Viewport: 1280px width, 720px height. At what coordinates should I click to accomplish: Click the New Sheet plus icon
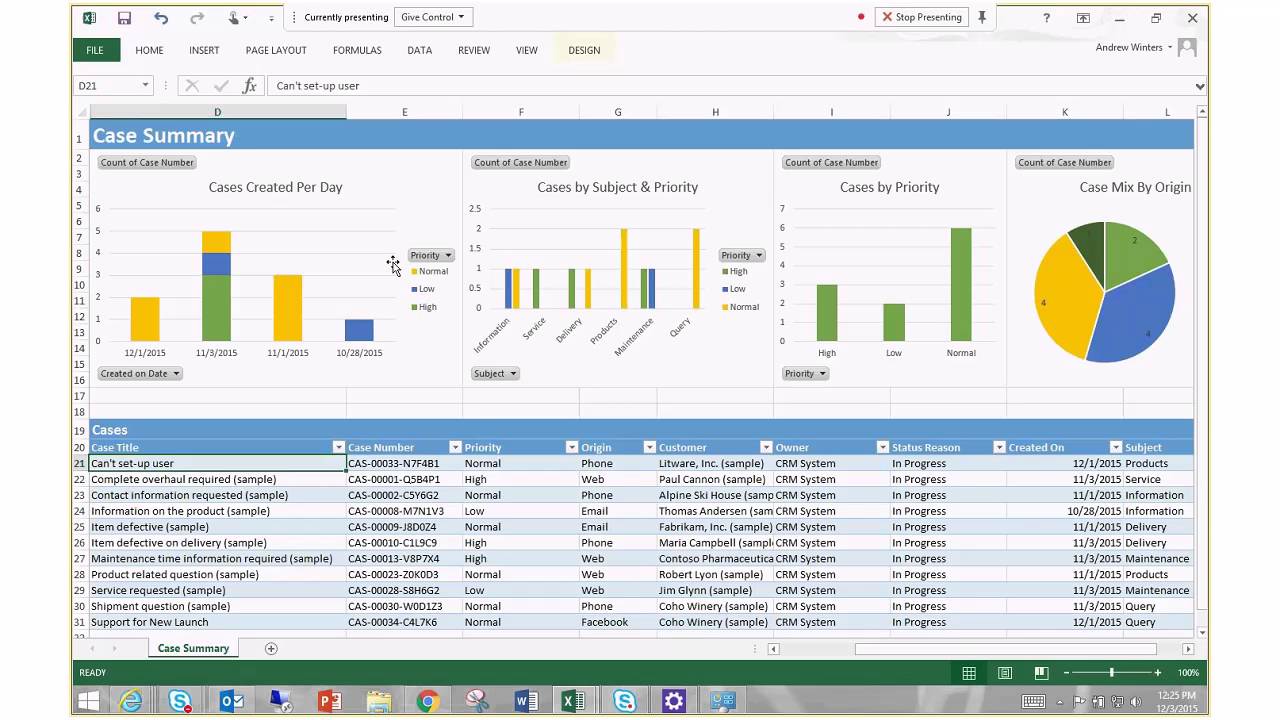(x=271, y=648)
